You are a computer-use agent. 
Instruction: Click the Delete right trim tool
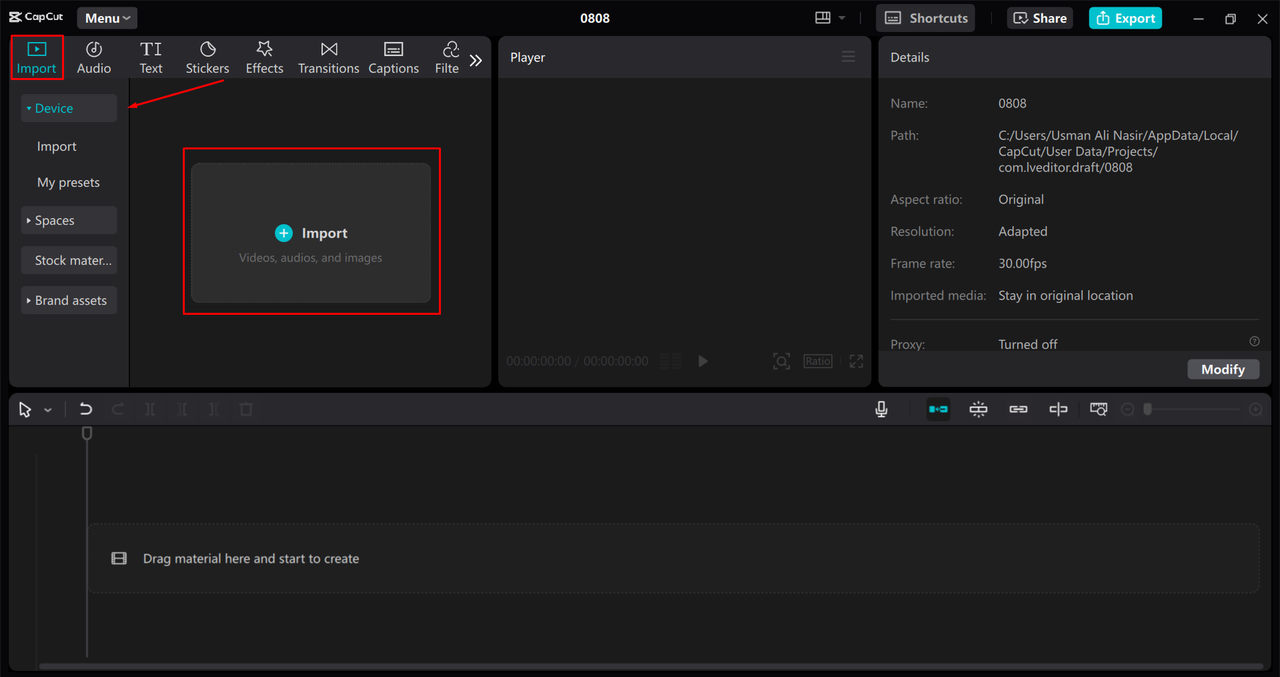click(214, 409)
